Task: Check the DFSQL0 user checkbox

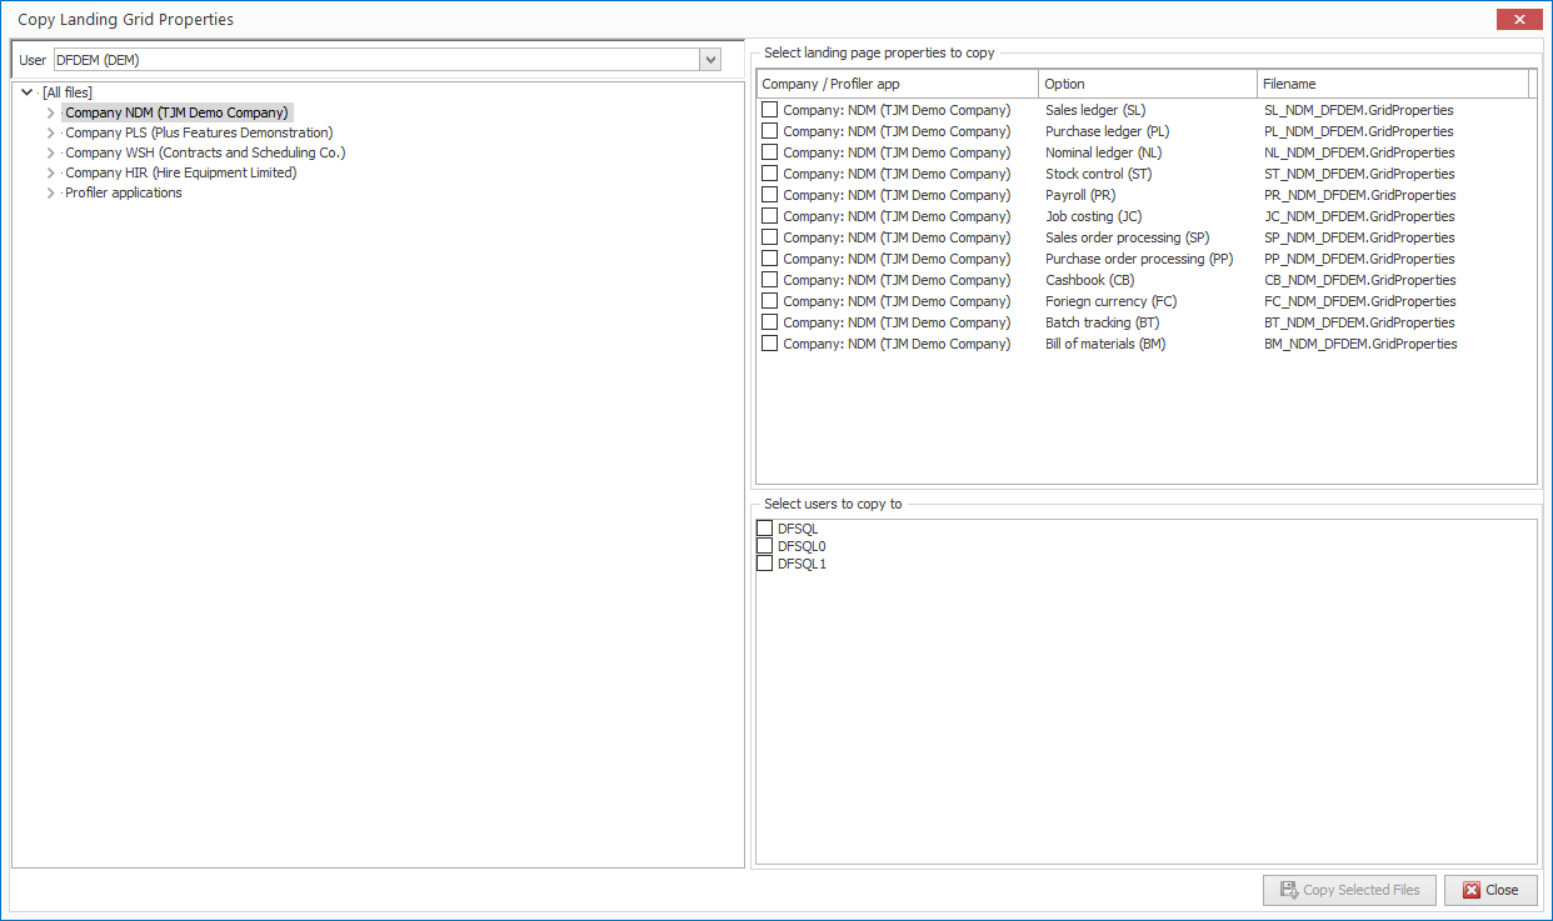Action: pyautogui.click(x=765, y=546)
